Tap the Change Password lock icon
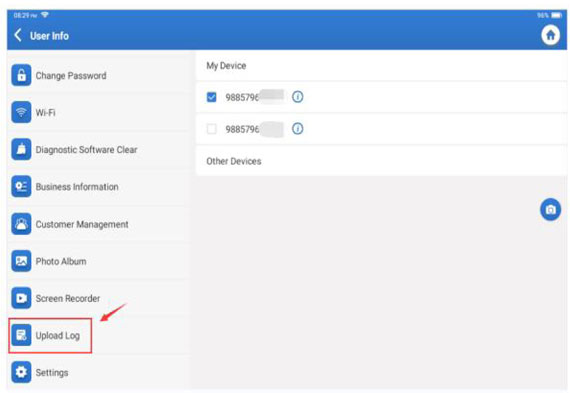570x393 pixels. (x=21, y=75)
